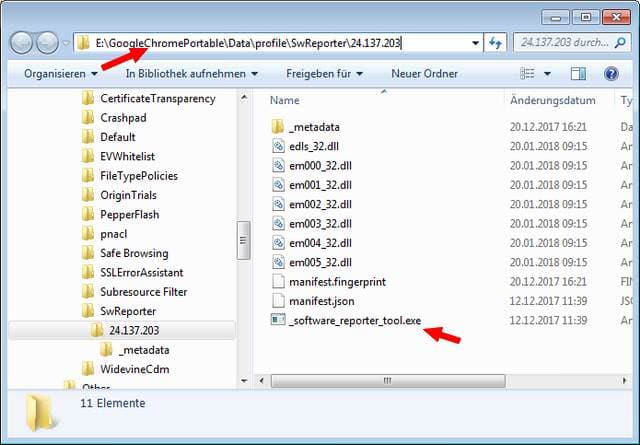The image size is (640, 445).
Task: Toggle the preview pane icon
Action: click(578, 74)
